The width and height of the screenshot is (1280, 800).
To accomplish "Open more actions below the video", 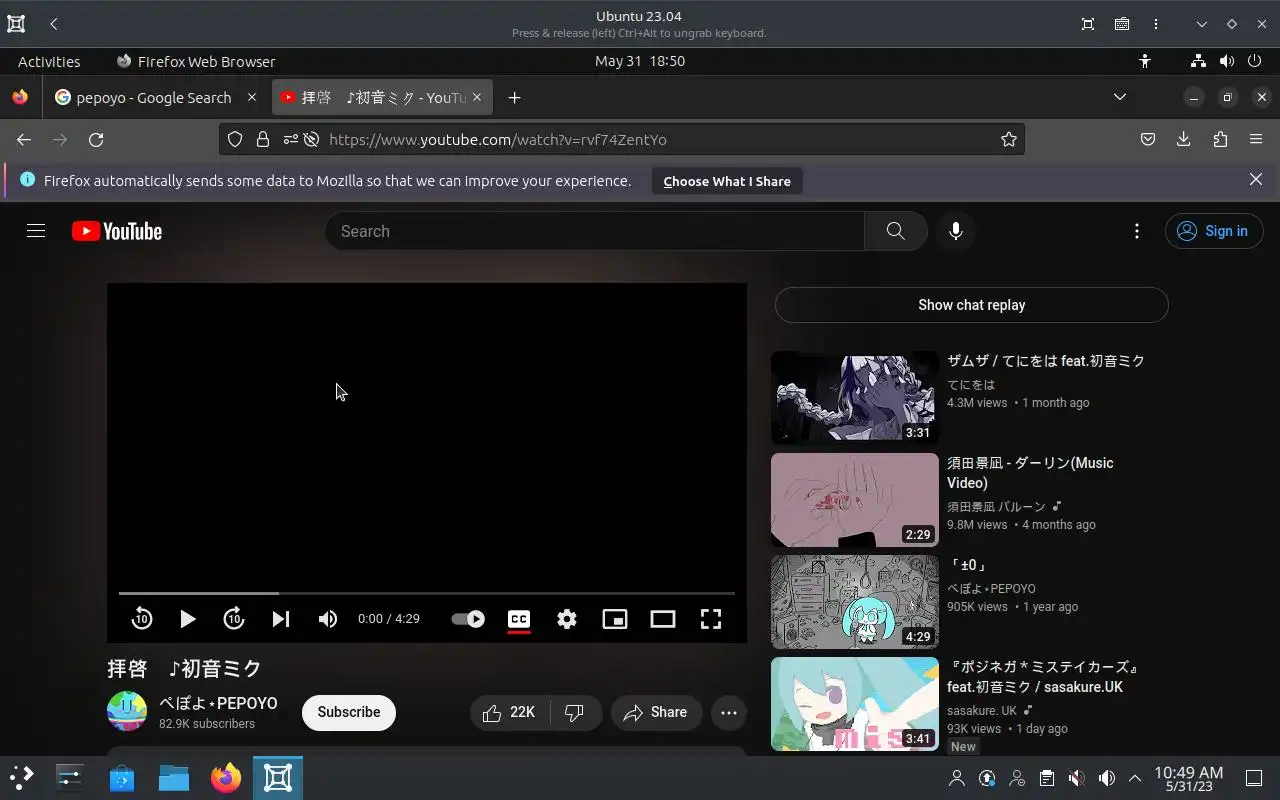I will point(729,712).
